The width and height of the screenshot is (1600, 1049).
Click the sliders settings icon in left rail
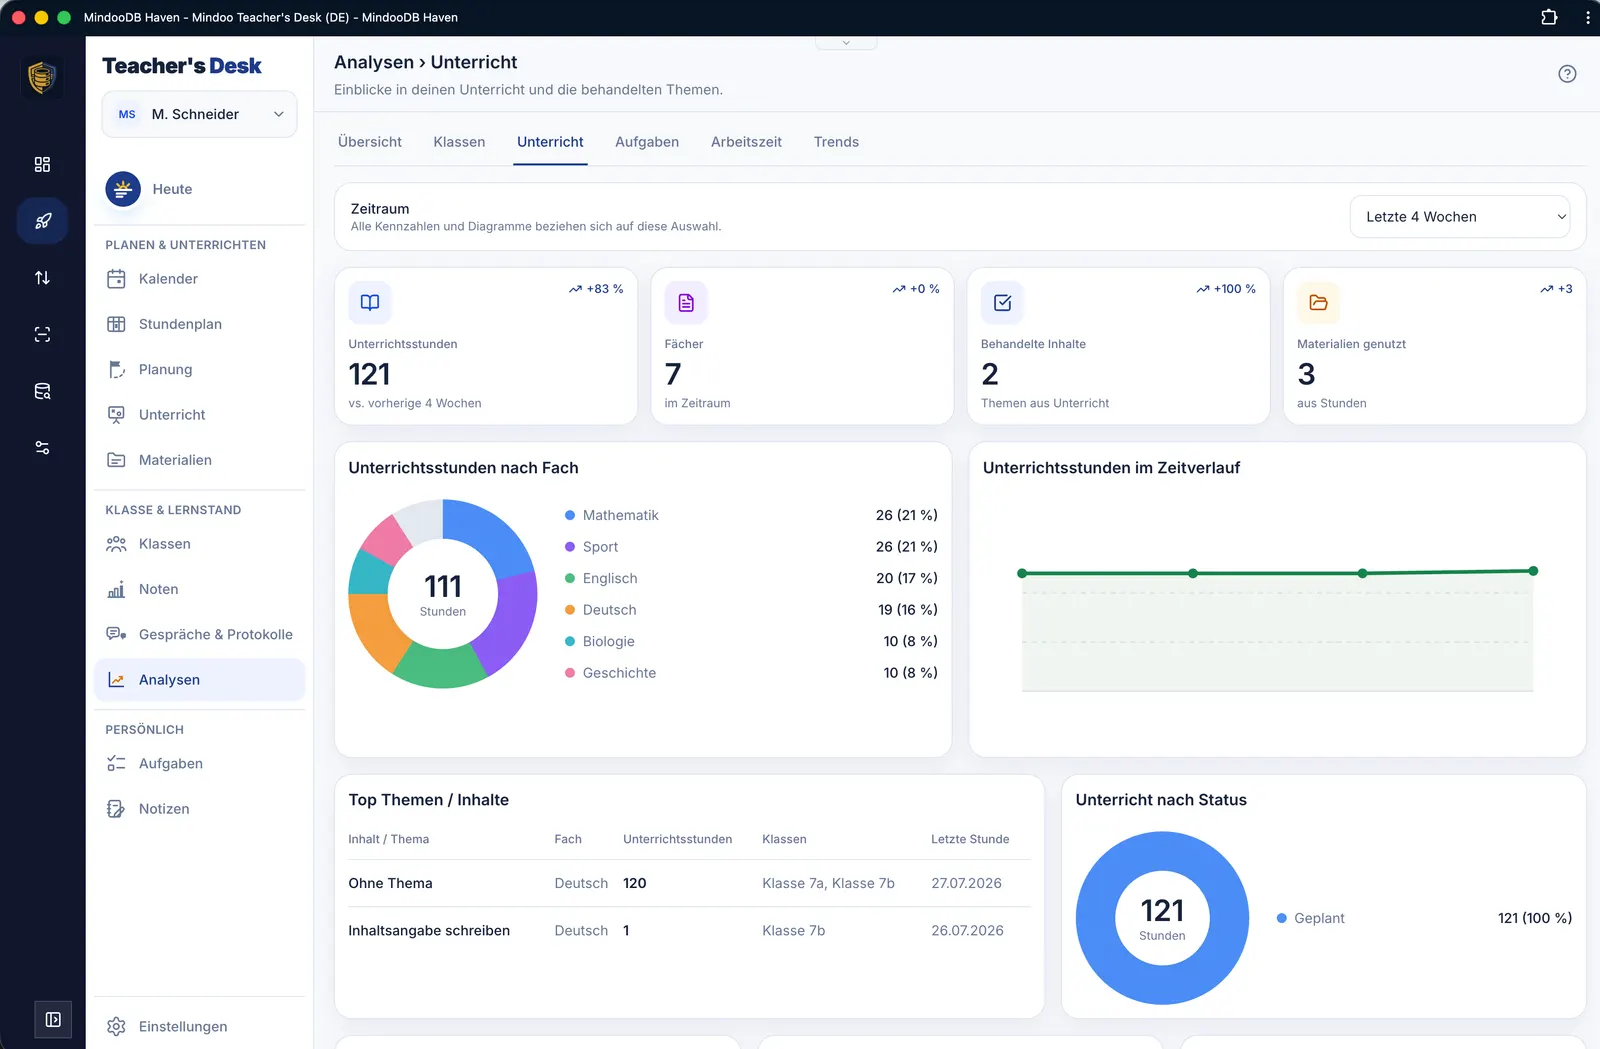(42, 448)
